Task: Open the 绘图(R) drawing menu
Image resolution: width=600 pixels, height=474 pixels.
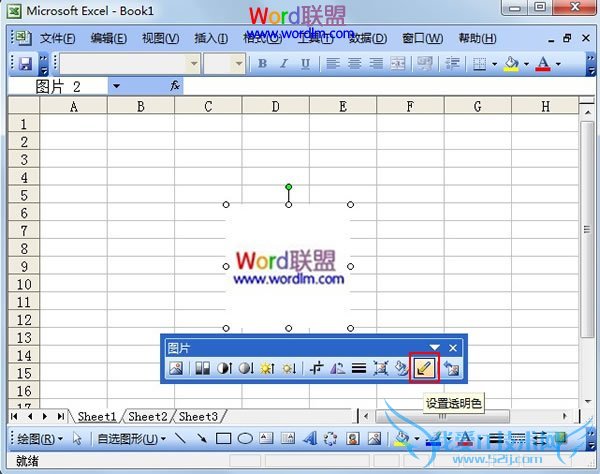Action: 40,439
